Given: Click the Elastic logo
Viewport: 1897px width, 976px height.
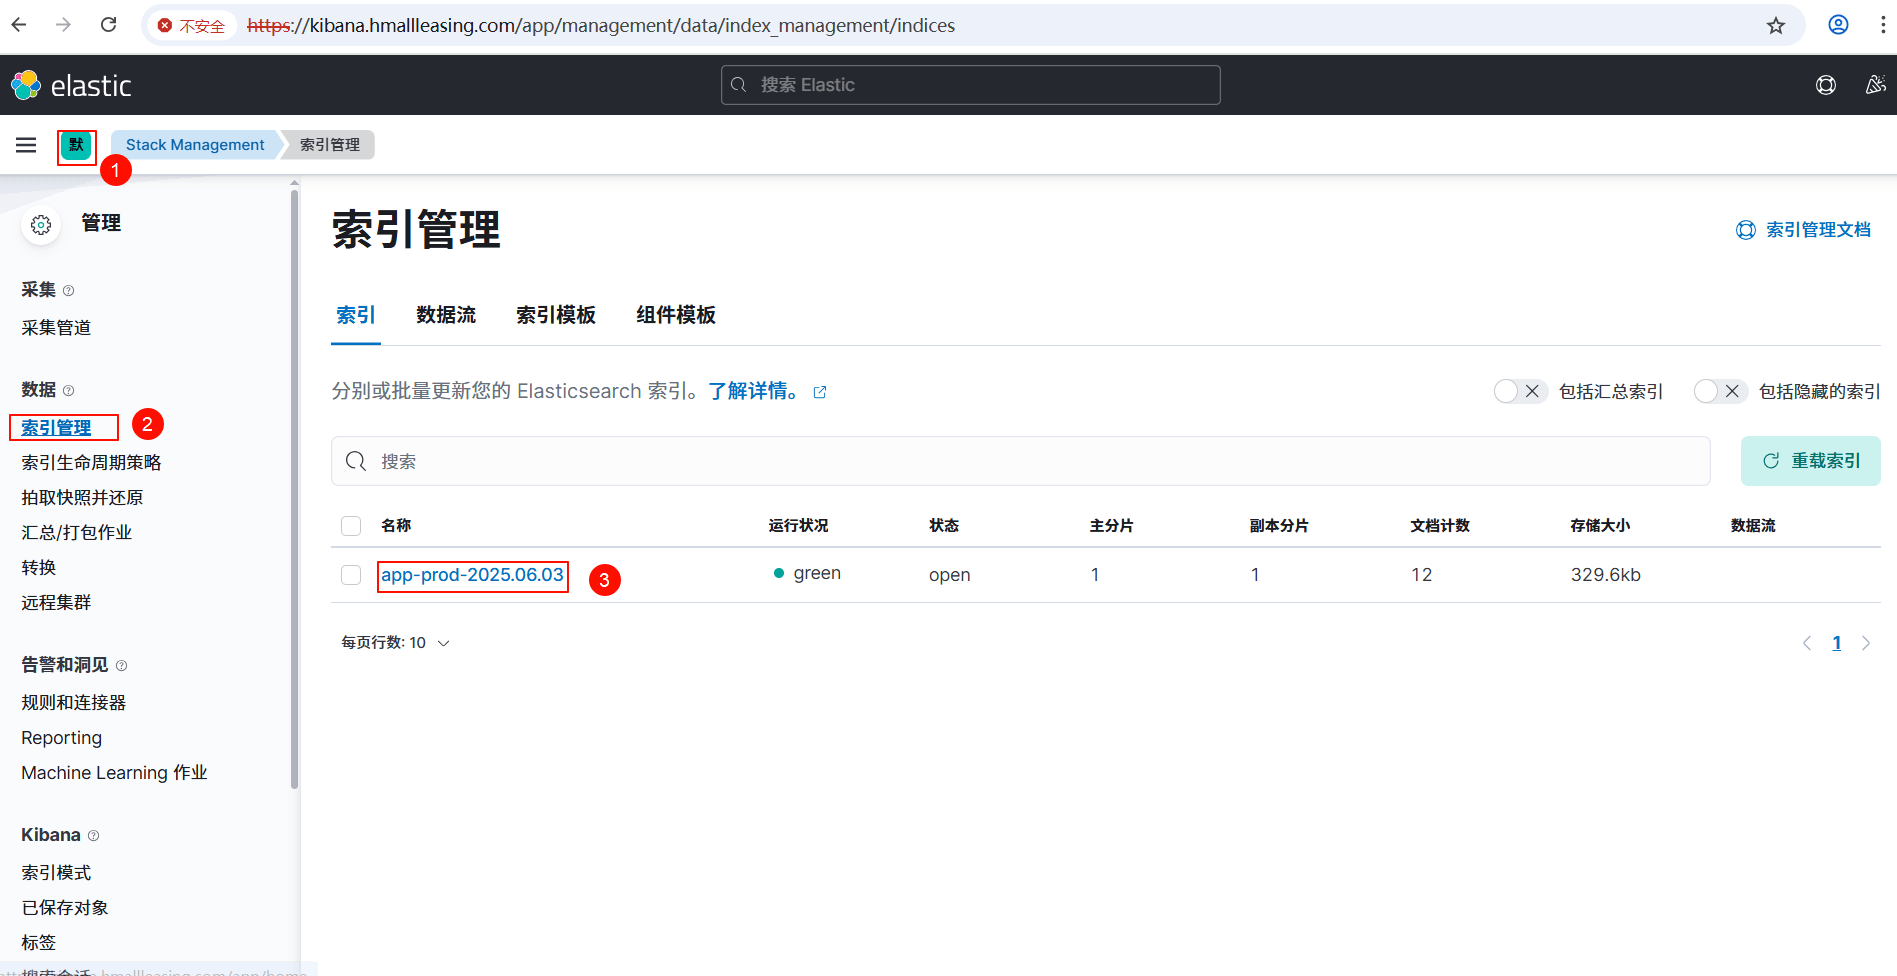Looking at the screenshot, I should (71, 86).
